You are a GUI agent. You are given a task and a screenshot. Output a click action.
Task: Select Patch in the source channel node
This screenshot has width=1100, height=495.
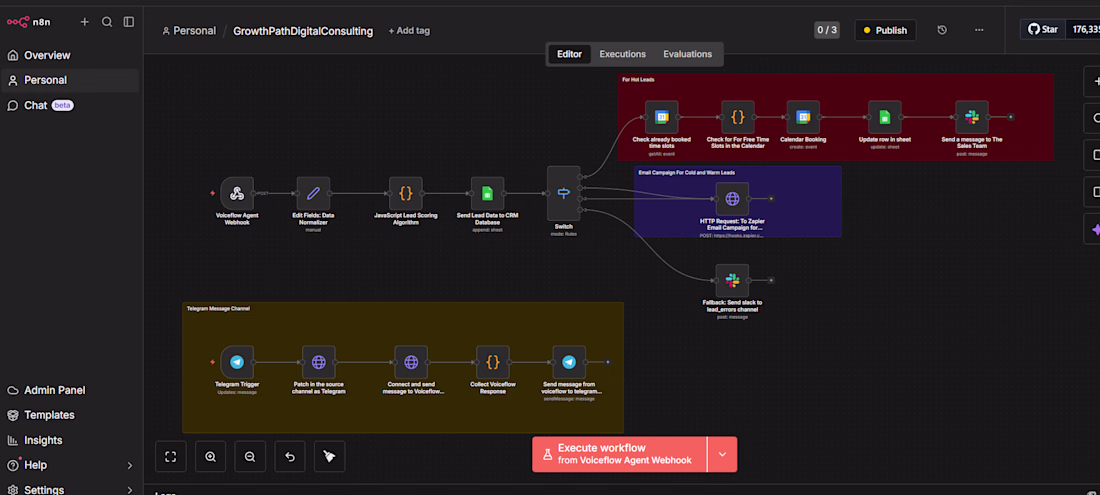(318, 362)
